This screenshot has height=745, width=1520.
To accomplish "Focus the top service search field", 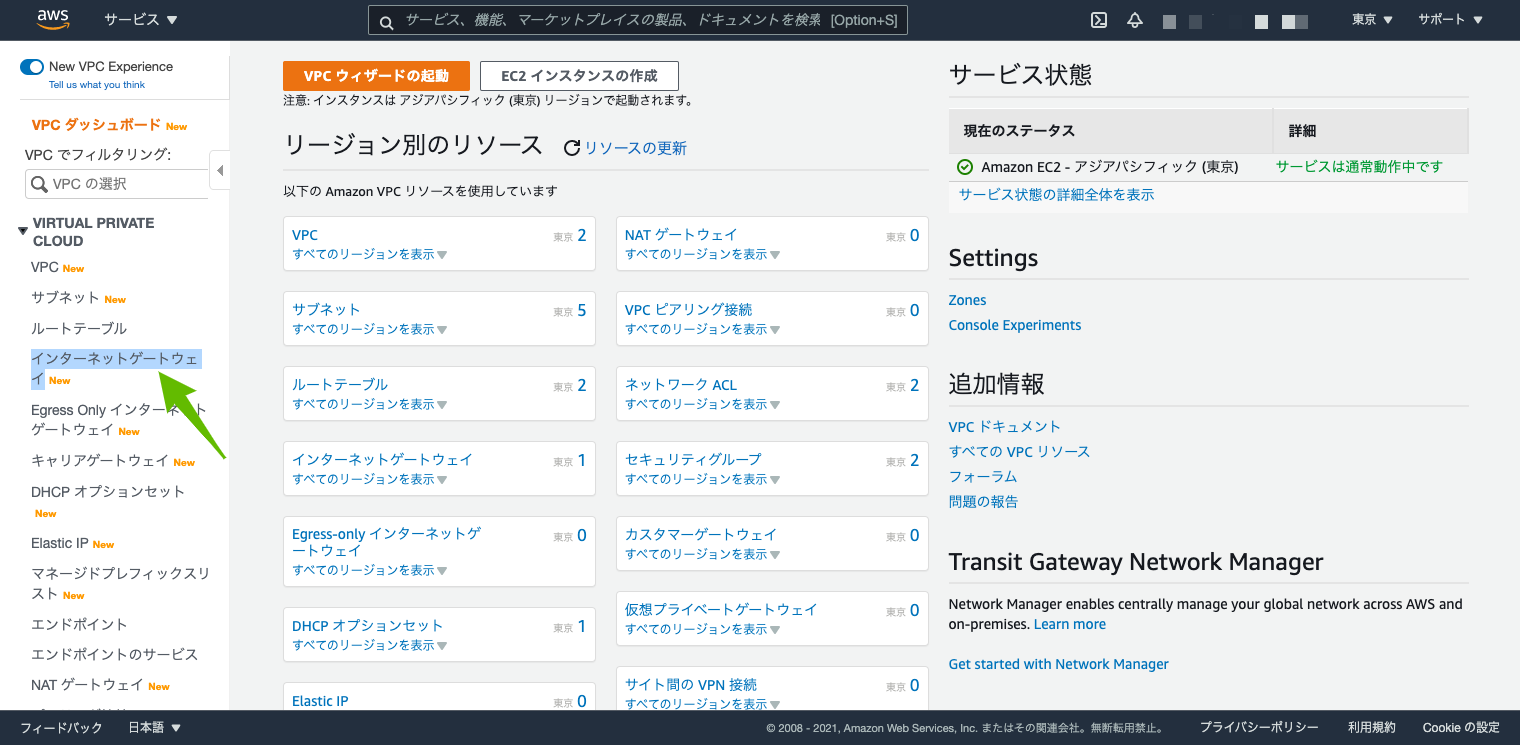I will (x=638, y=20).
